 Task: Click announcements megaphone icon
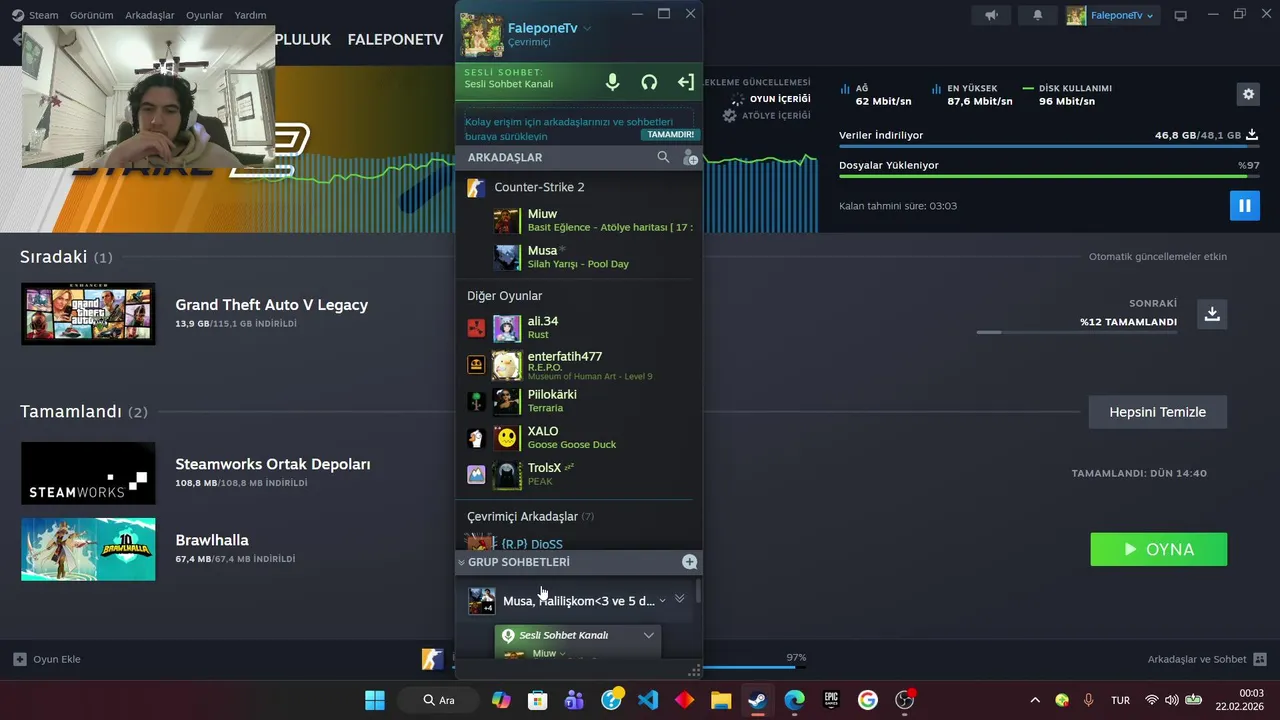click(991, 15)
